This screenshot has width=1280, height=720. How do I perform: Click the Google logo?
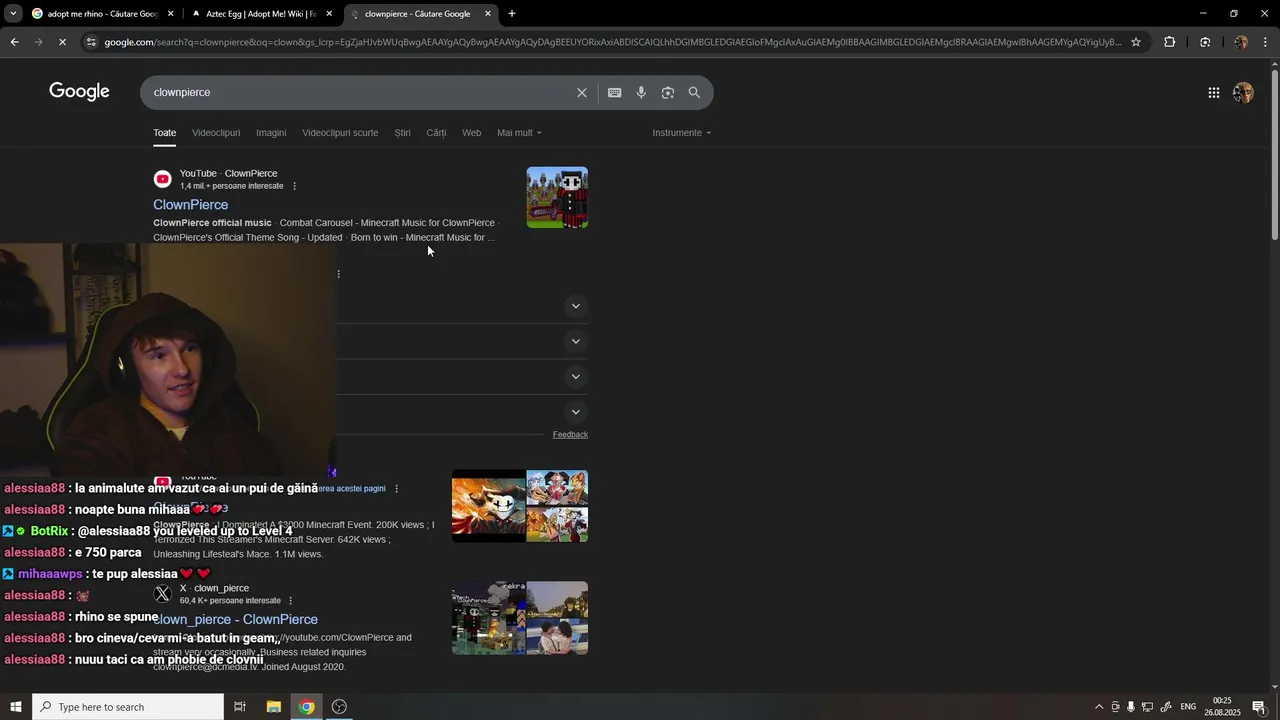[79, 92]
